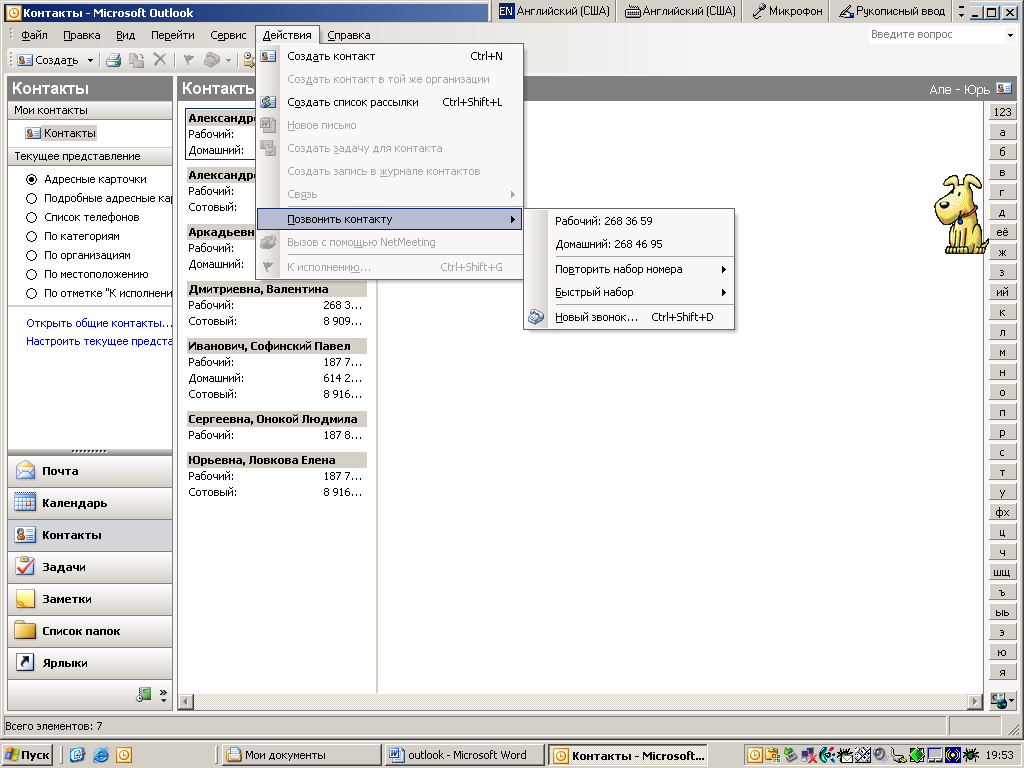The height and width of the screenshot is (768, 1024).
Task: Open Календарь from the navigation pane
Action: tap(90, 503)
